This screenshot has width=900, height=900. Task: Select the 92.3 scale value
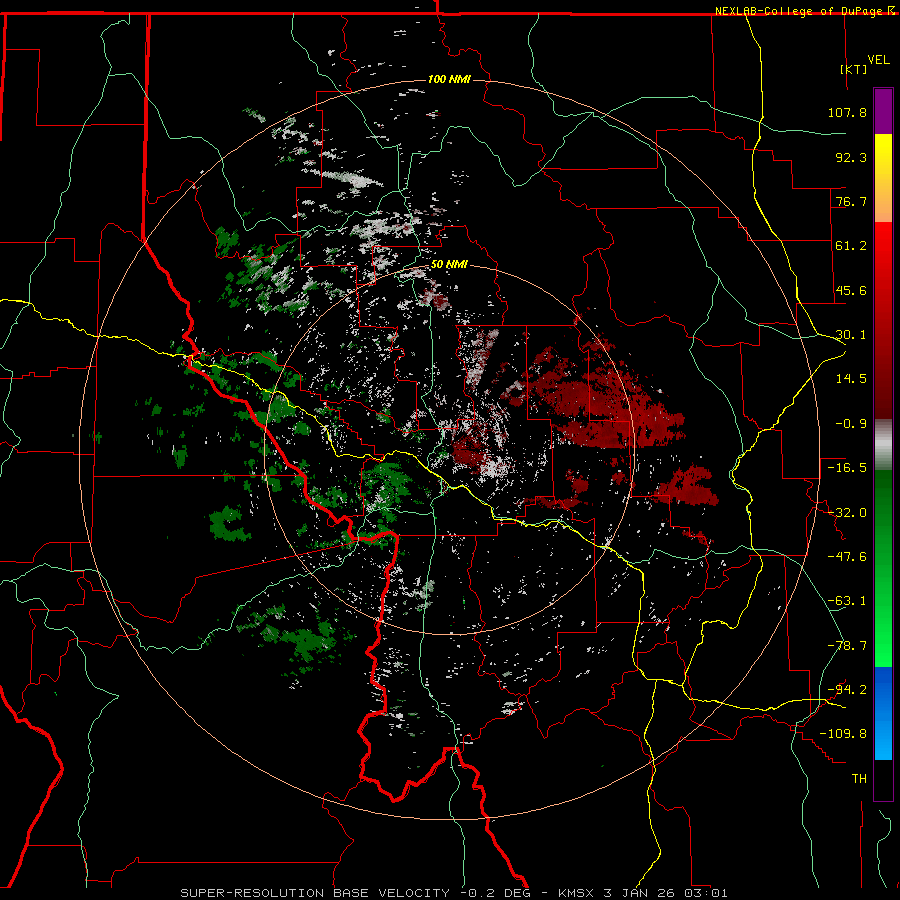pyautogui.click(x=851, y=157)
